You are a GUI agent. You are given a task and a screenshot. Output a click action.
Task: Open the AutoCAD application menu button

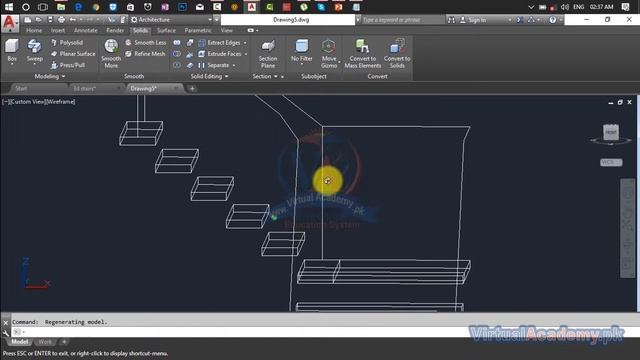(9, 23)
